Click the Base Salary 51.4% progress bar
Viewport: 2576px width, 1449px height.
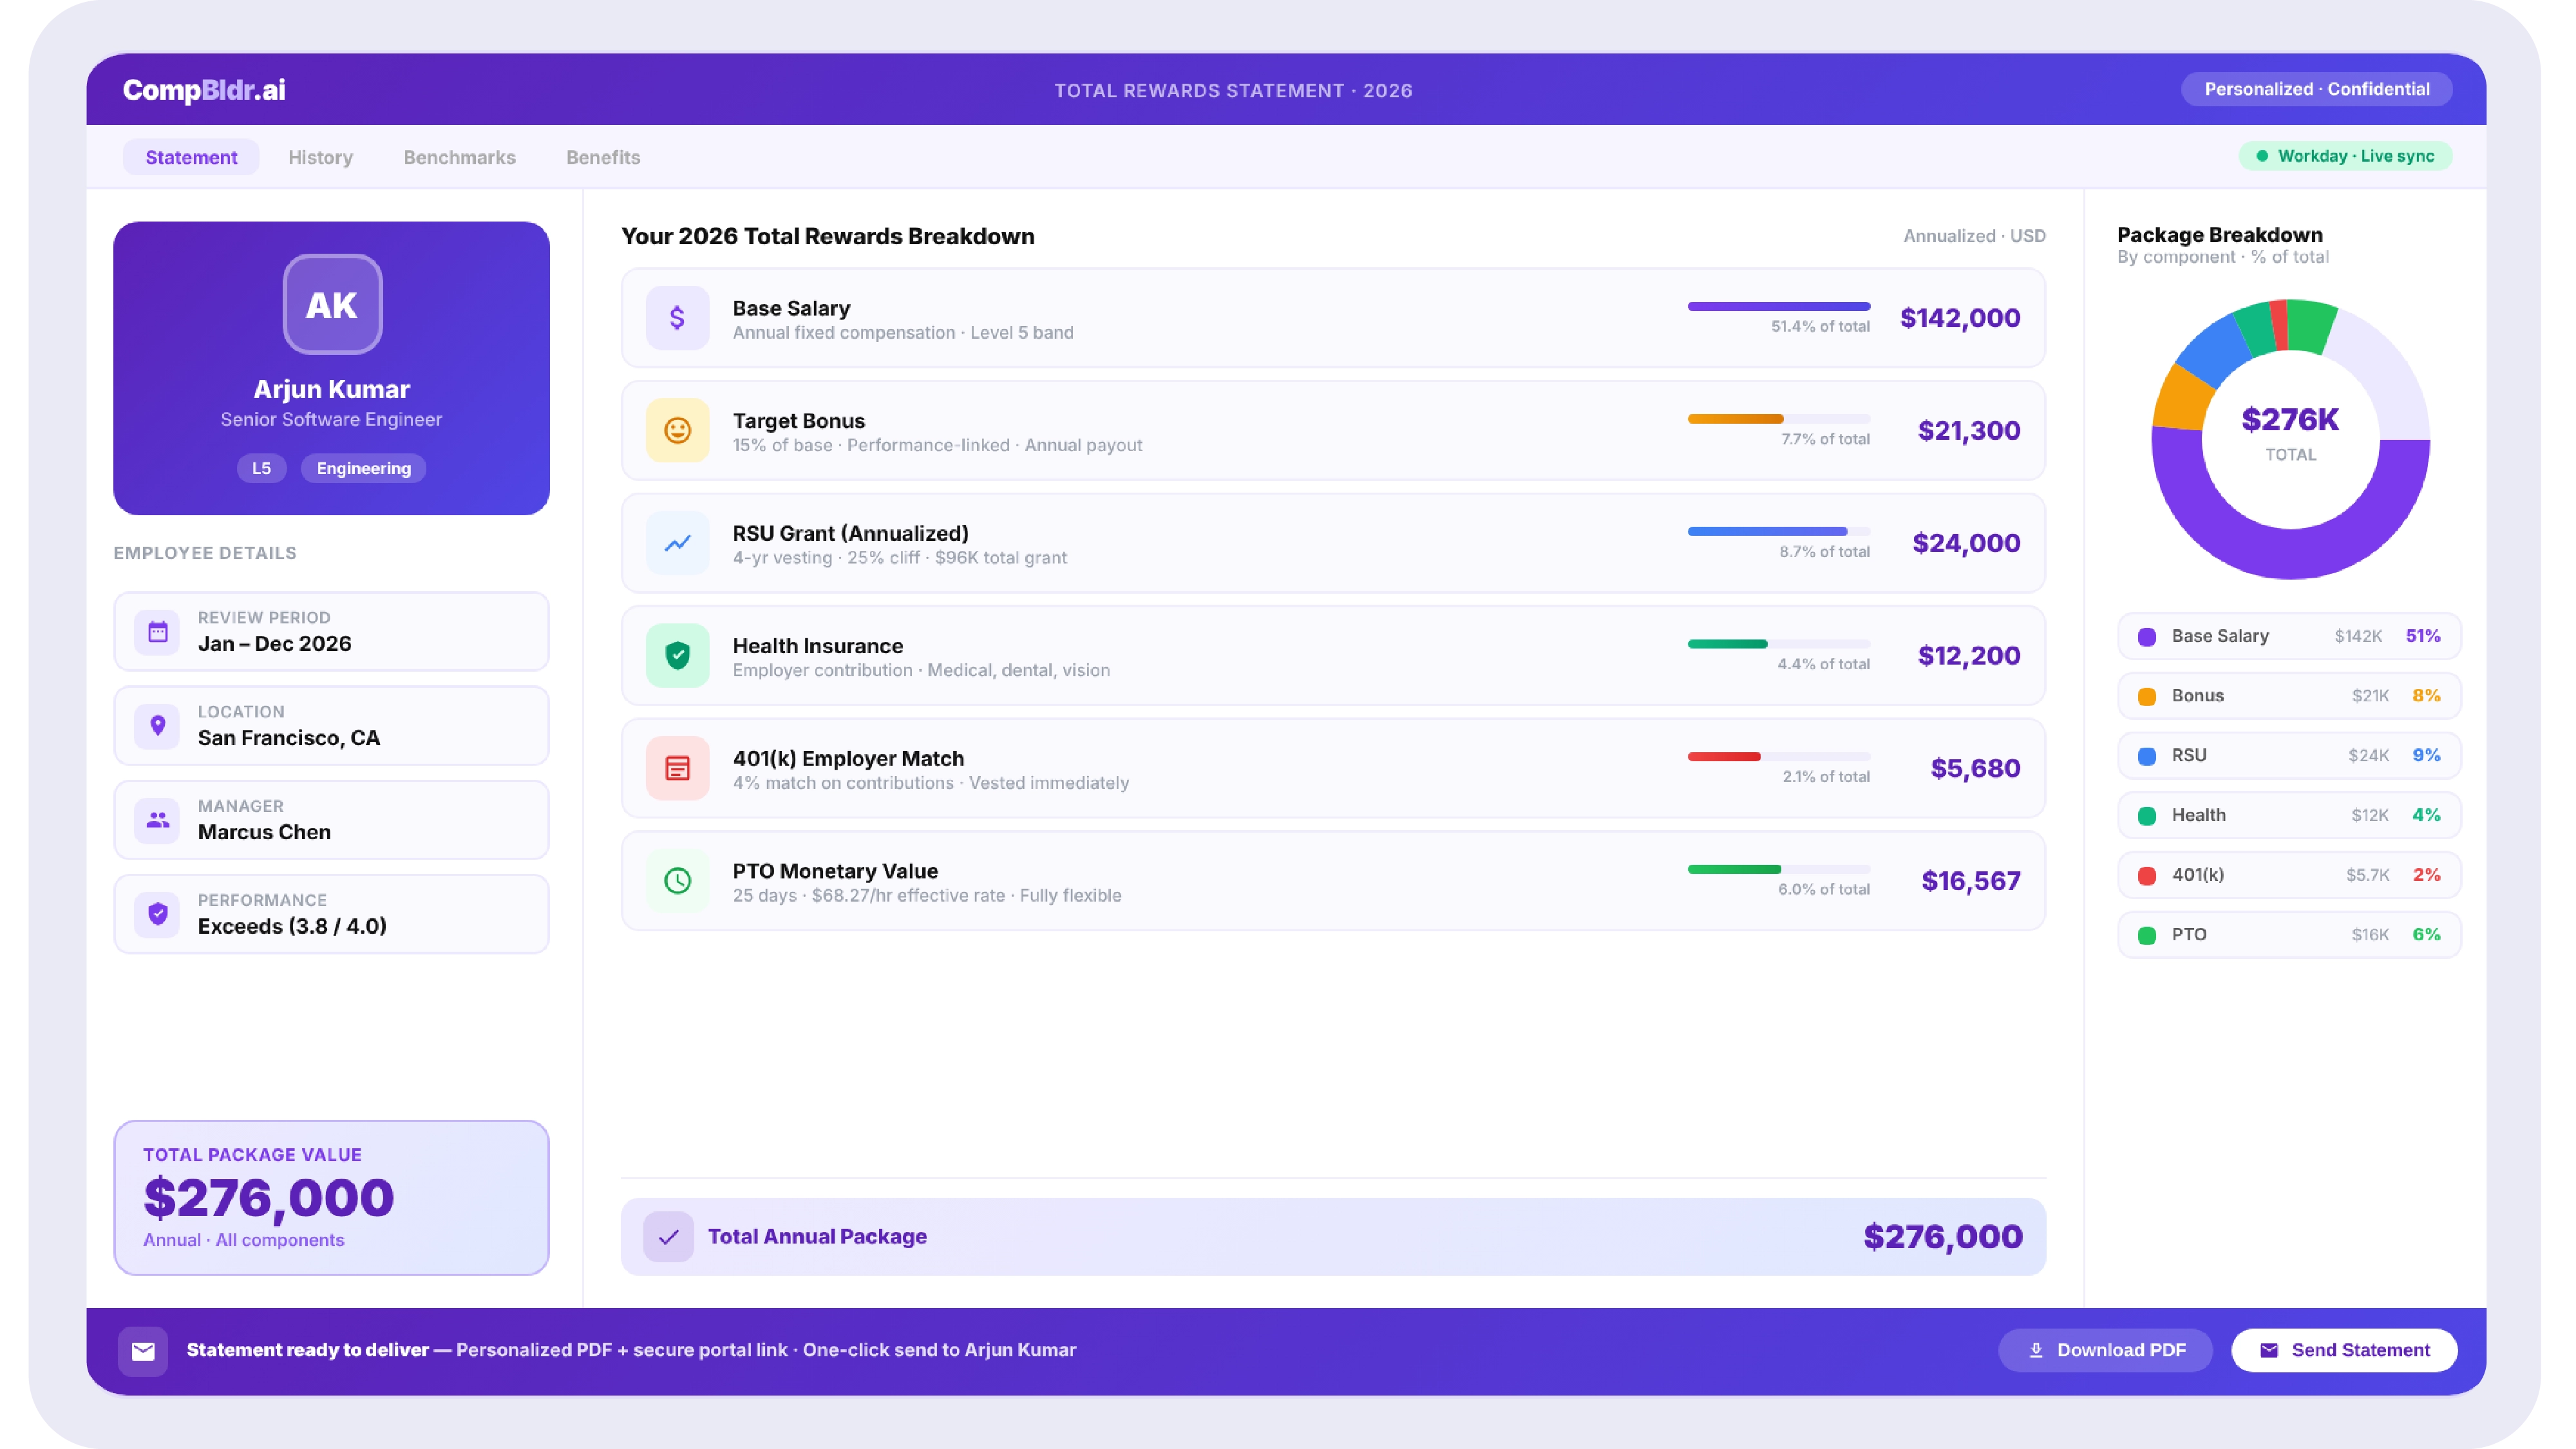click(x=1778, y=306)
